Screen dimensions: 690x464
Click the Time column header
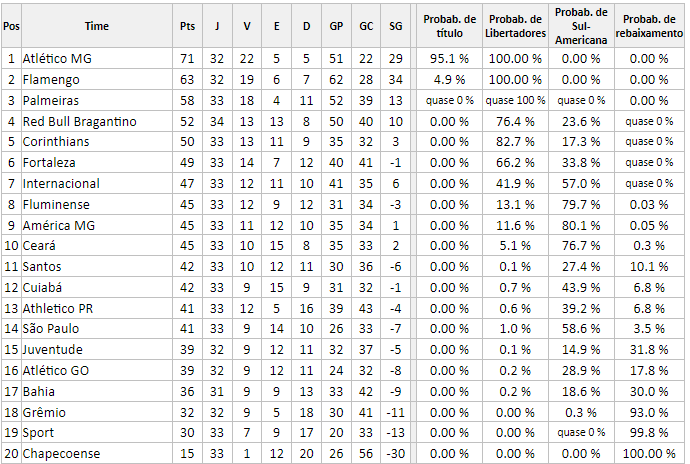coord(96,26)
